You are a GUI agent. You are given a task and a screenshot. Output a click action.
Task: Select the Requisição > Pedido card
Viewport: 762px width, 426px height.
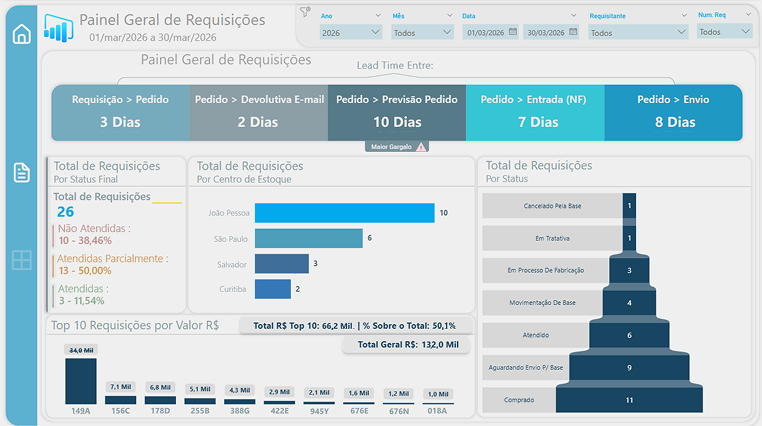tap(121, 113)
